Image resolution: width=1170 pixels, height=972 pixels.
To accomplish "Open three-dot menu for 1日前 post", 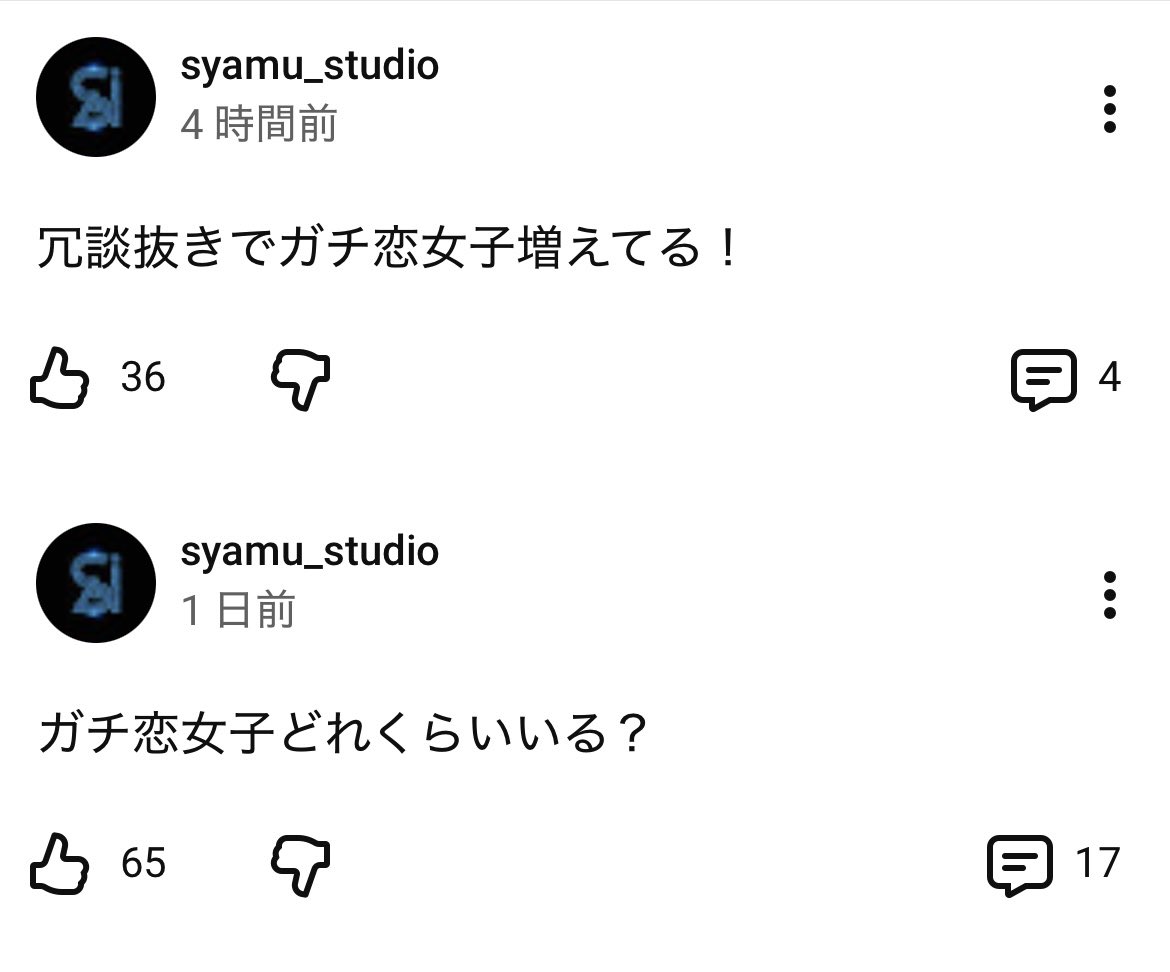I will (1109, 596).
